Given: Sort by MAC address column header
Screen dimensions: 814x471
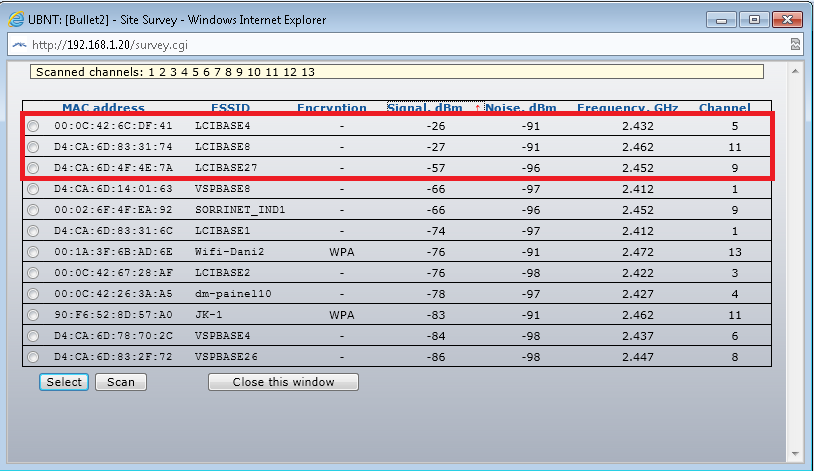Looking at the screenshot, I should 103,107.
